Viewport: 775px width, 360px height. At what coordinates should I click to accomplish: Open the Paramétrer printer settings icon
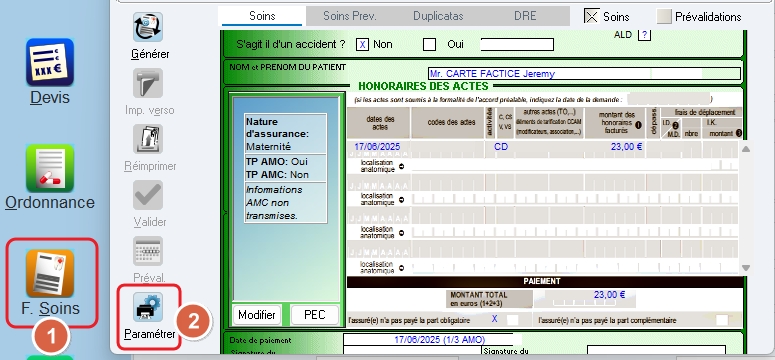point(148,307)
